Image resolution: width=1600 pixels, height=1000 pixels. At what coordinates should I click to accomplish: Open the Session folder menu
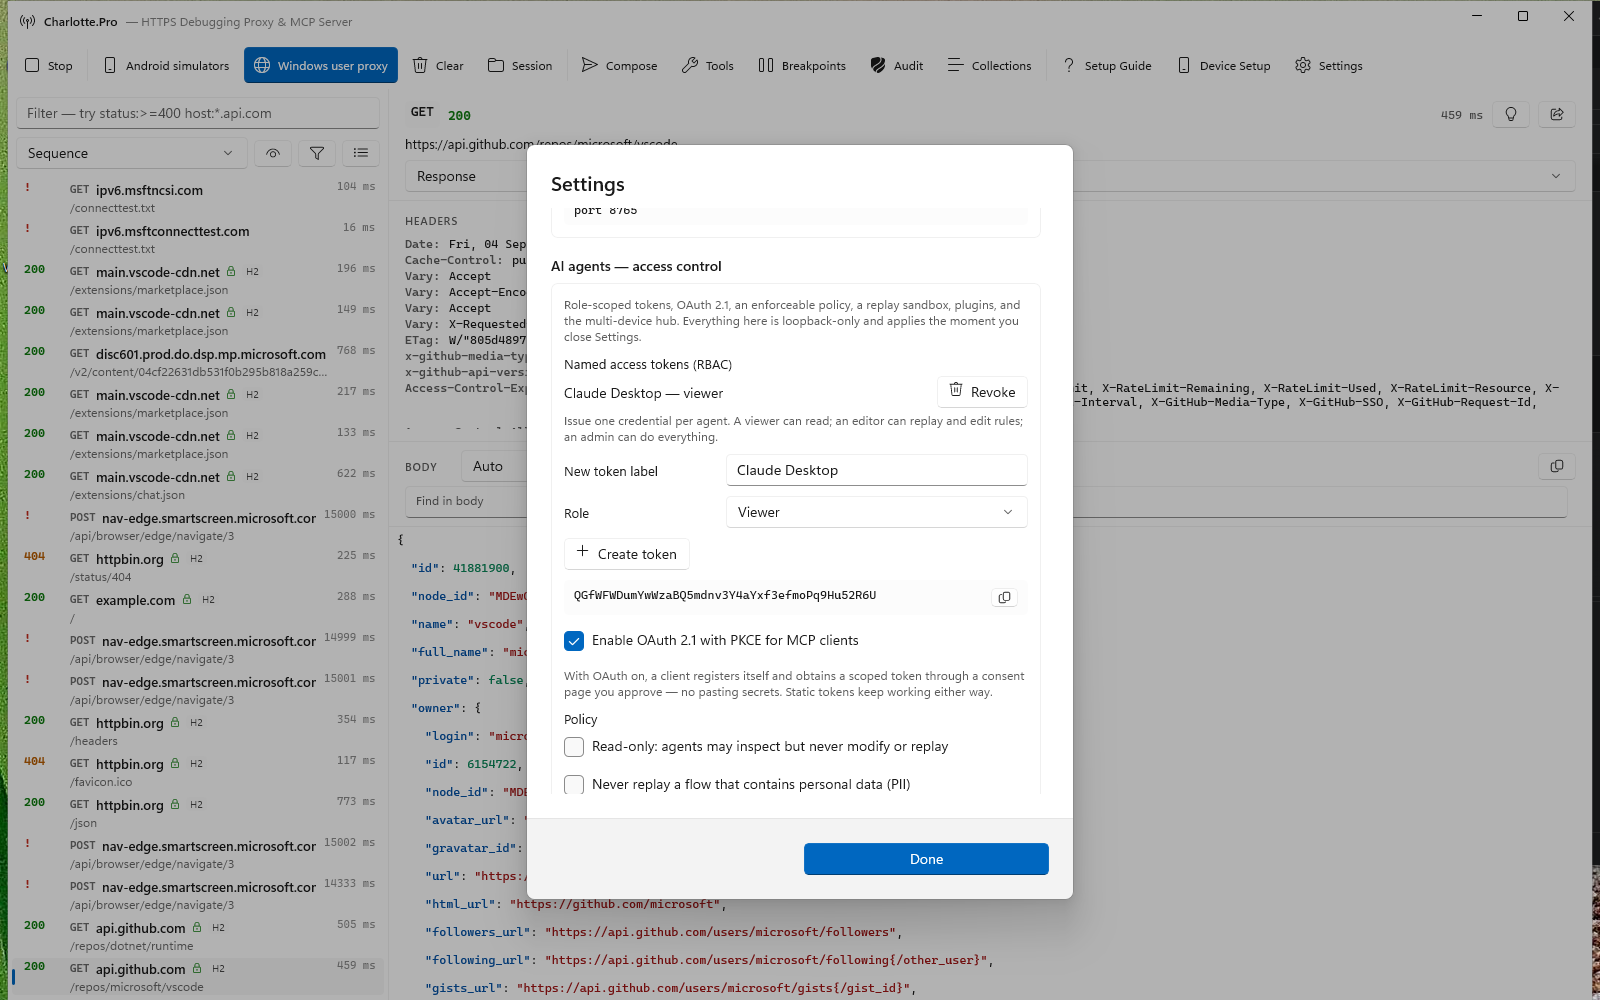(520, 65)
